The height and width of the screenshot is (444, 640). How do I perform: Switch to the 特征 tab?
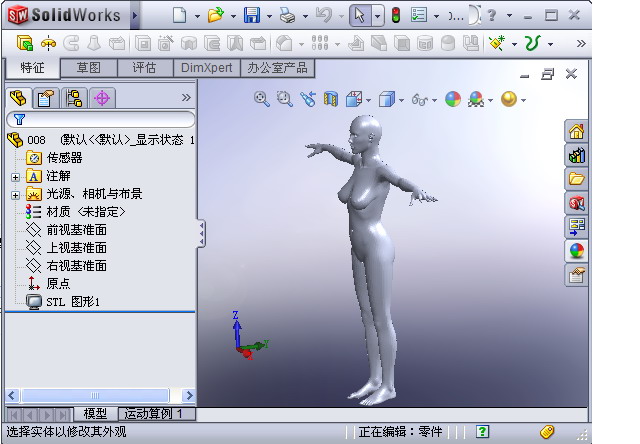[33, 68]
